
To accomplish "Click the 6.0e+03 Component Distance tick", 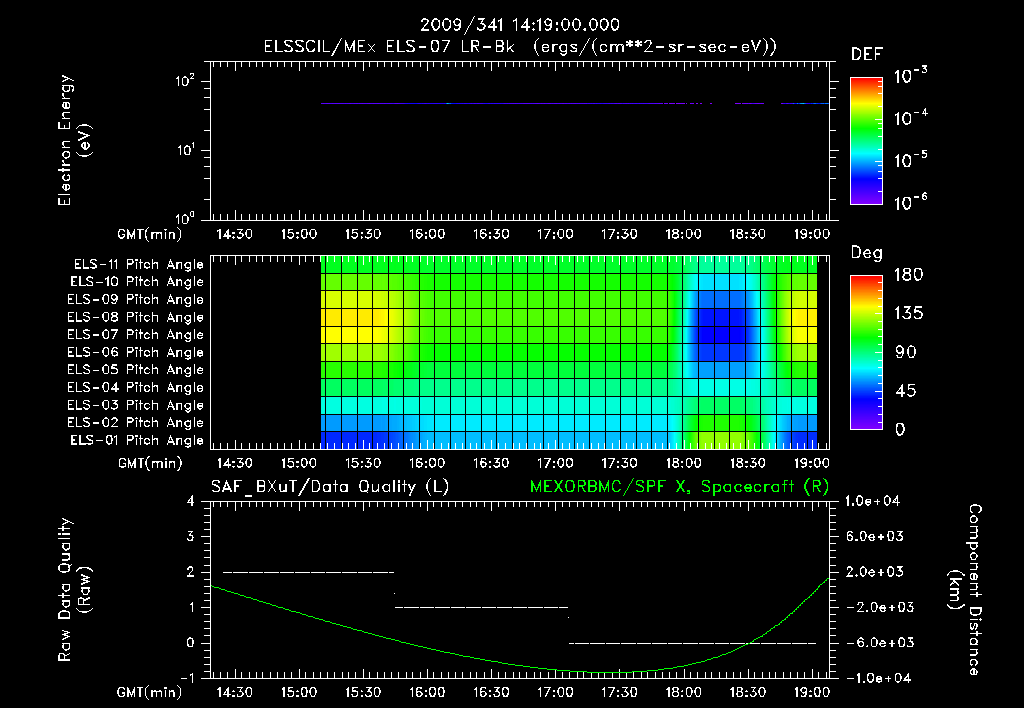I will (x=876, y=537).
